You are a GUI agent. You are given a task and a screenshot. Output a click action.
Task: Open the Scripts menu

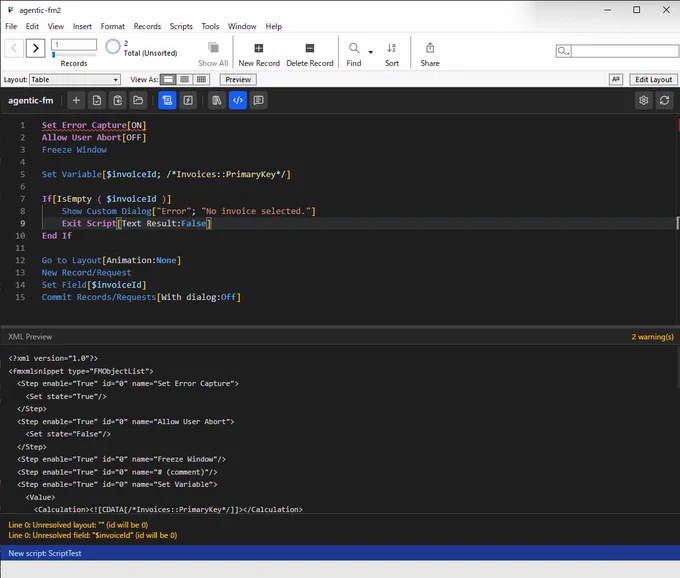[x=181, y=26]
